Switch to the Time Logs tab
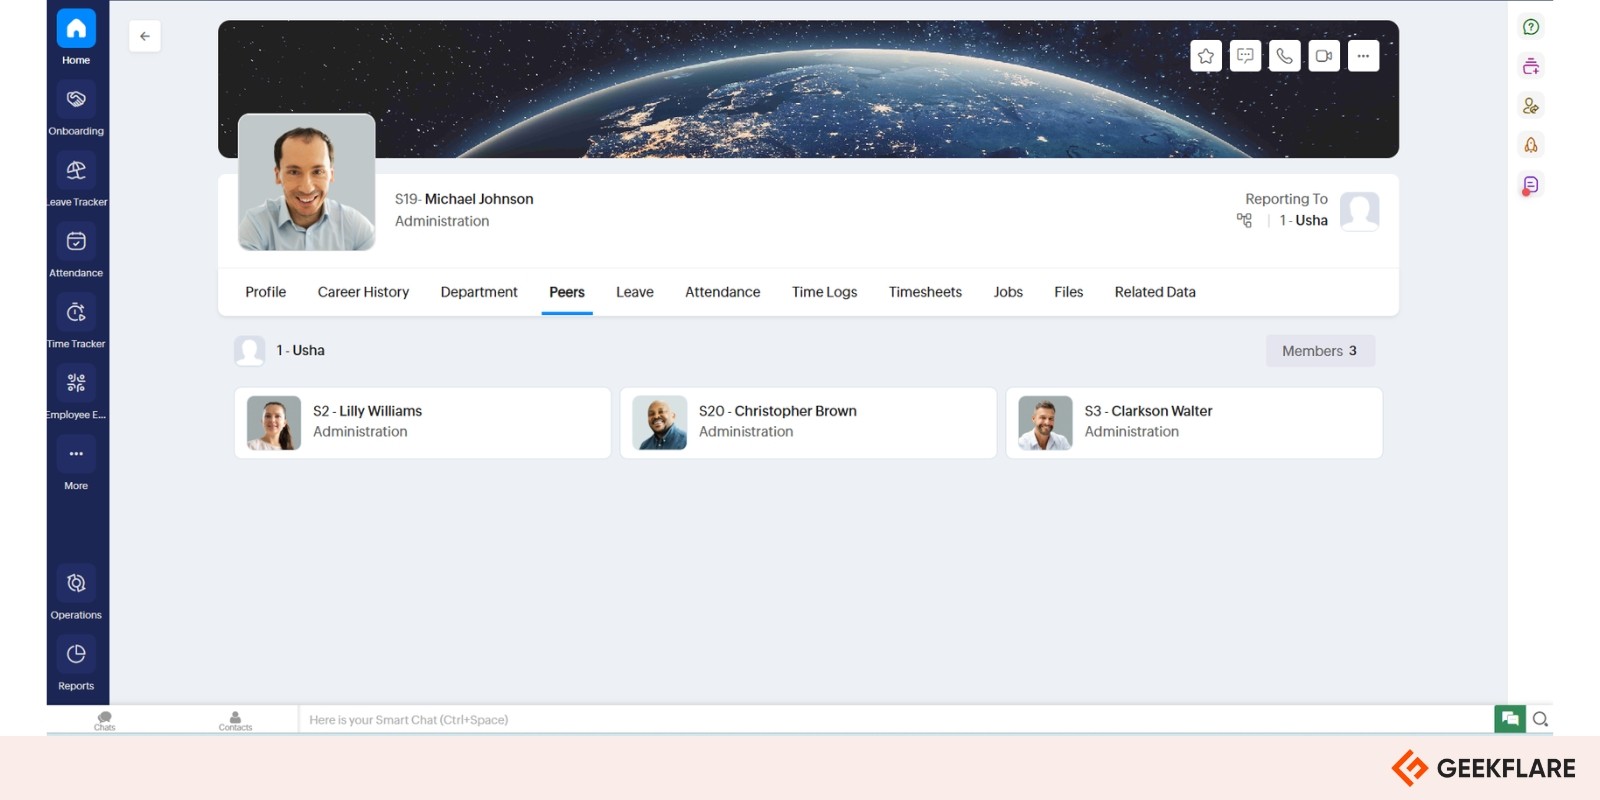The image size is (1600, 800). click(x=825, y=292)
